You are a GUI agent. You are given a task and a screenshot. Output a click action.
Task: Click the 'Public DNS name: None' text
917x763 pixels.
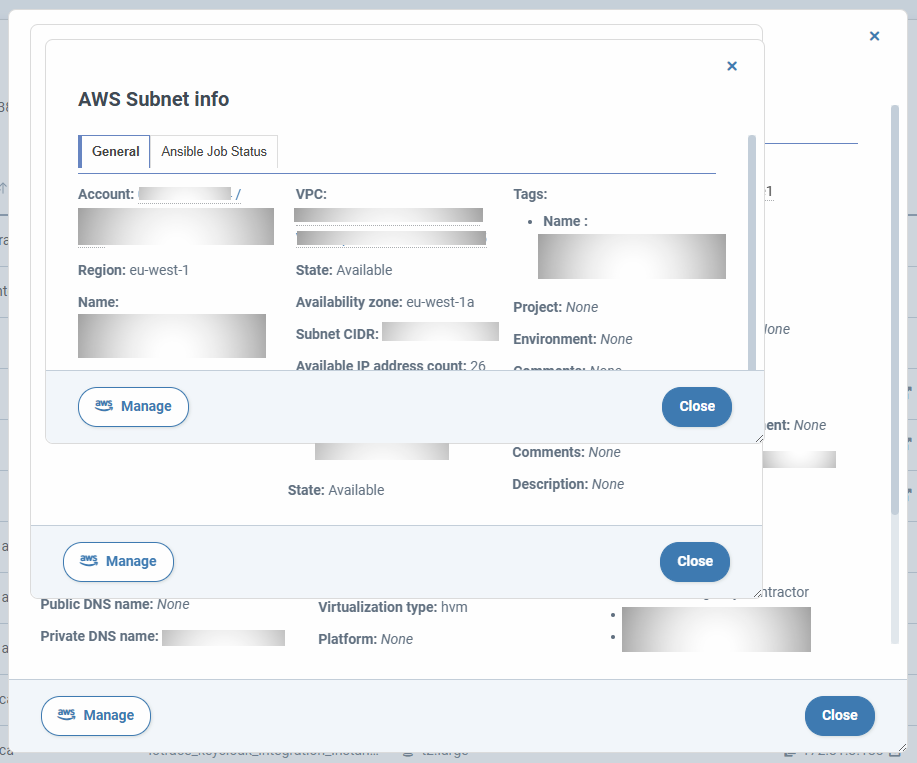pyautogui.click(x=115, y=604)
